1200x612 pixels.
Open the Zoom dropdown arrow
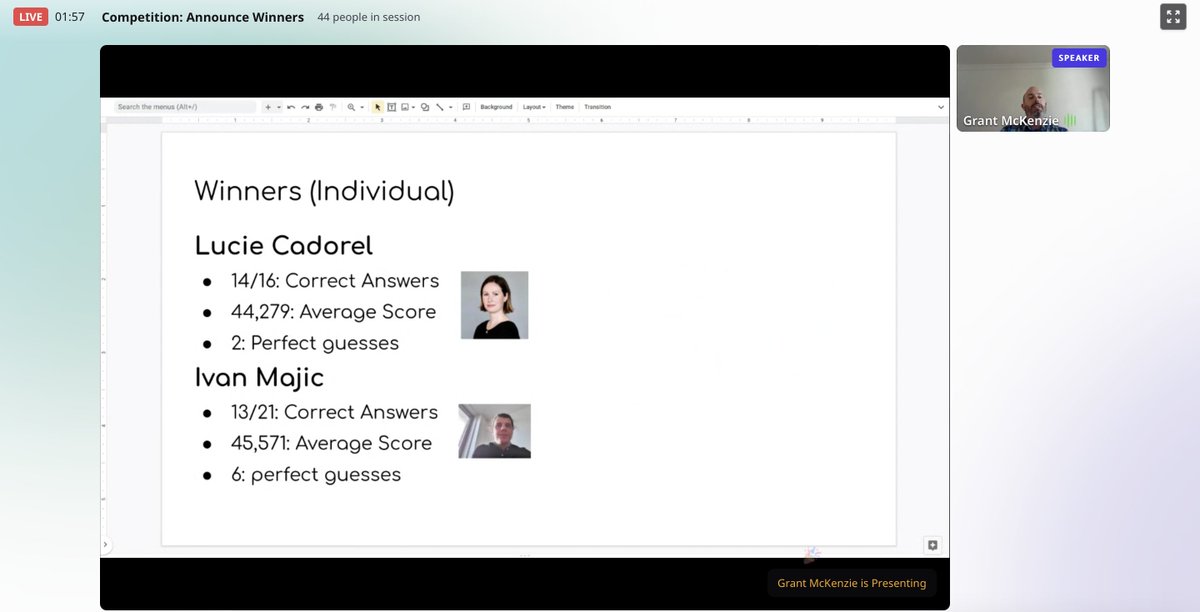pos(362,107)
